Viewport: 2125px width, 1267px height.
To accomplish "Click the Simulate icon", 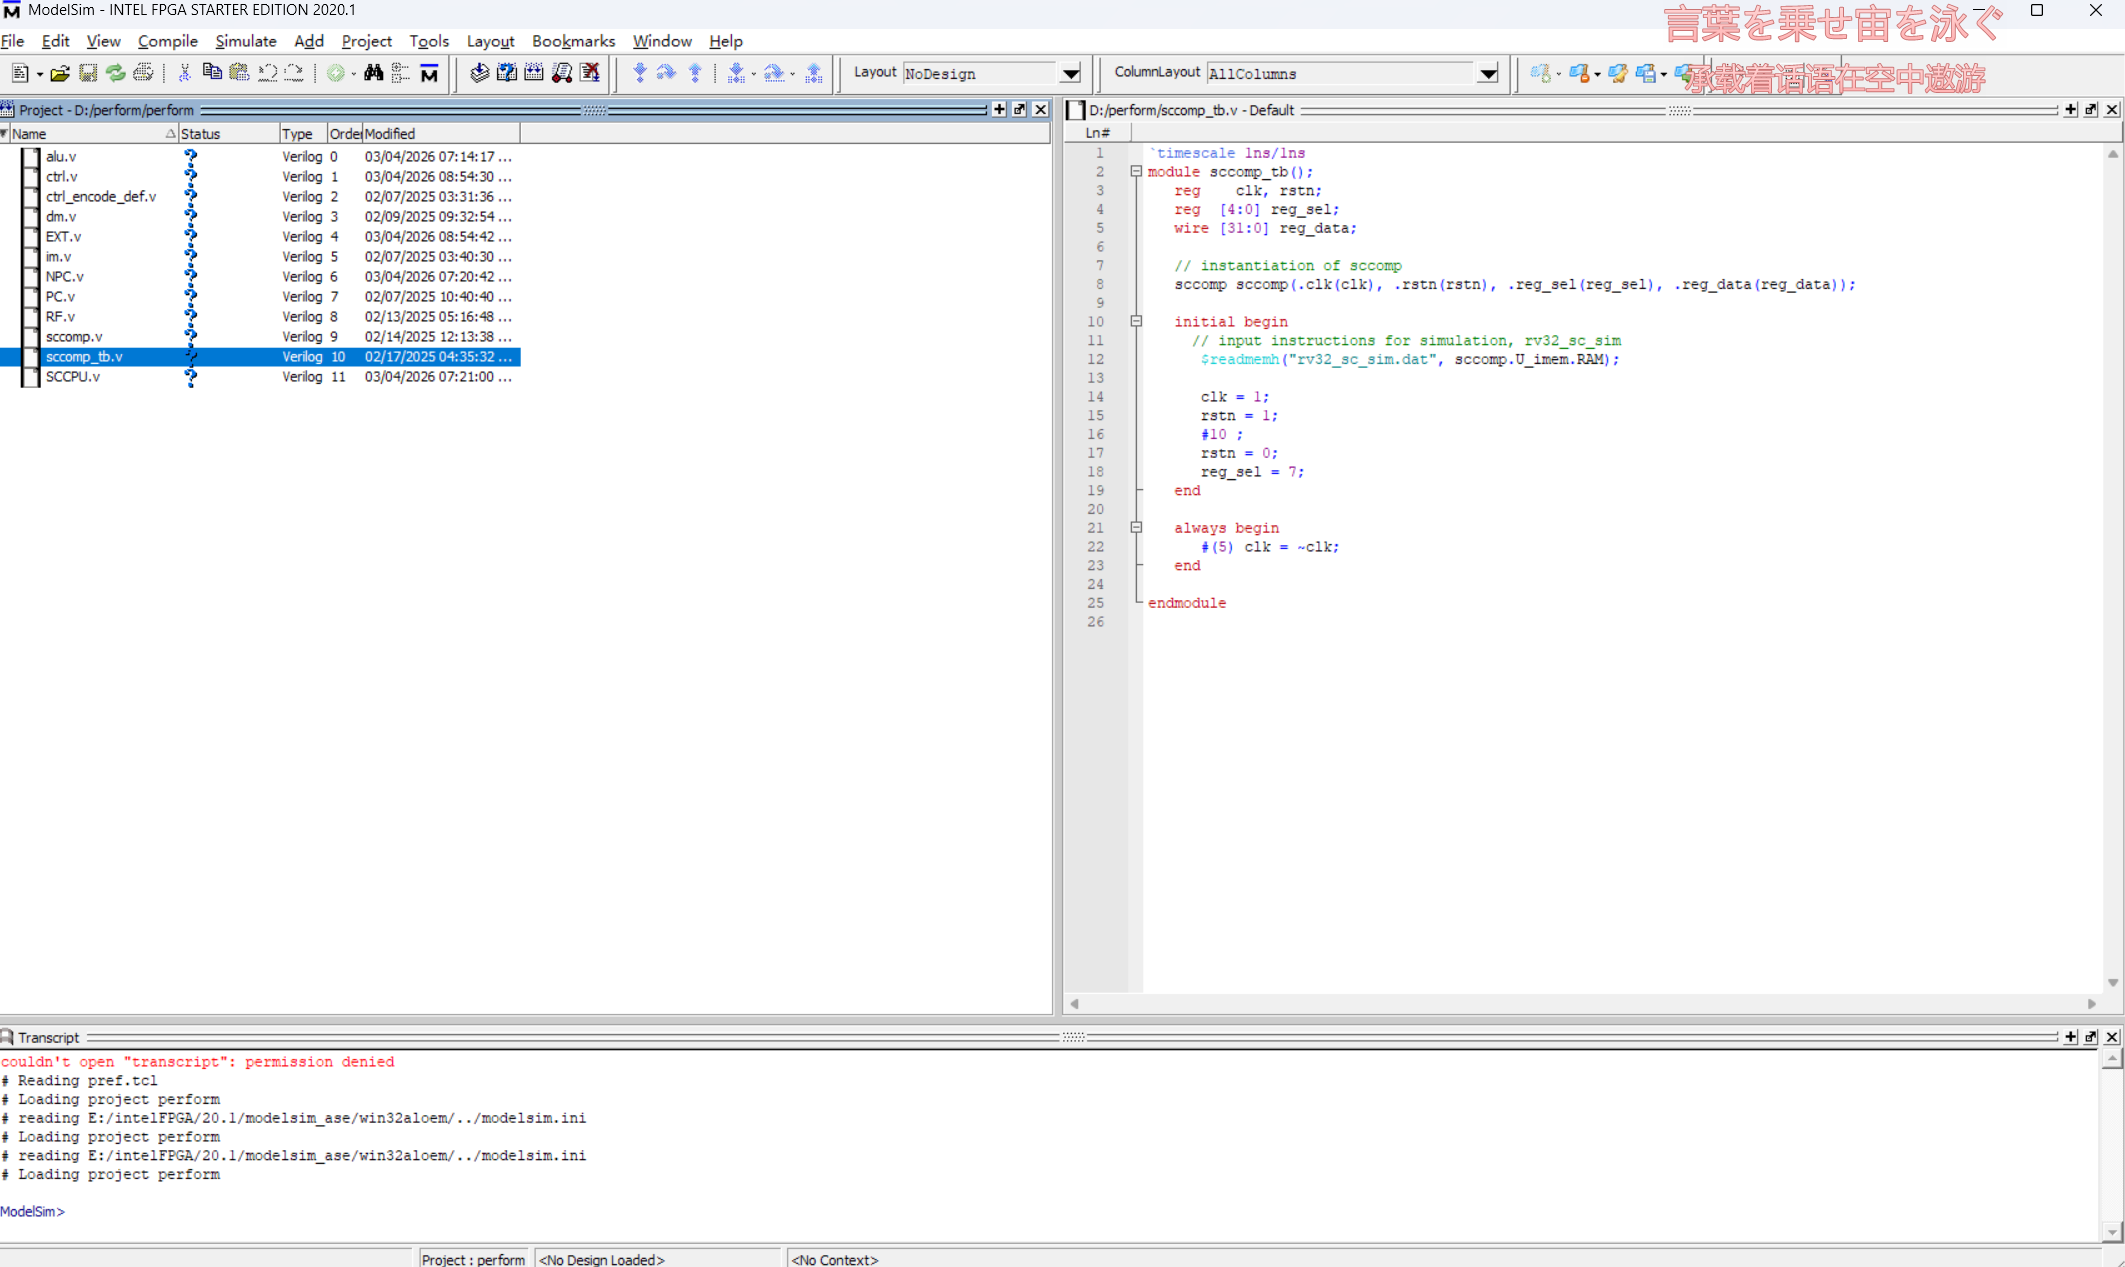I will coord(562,73).
